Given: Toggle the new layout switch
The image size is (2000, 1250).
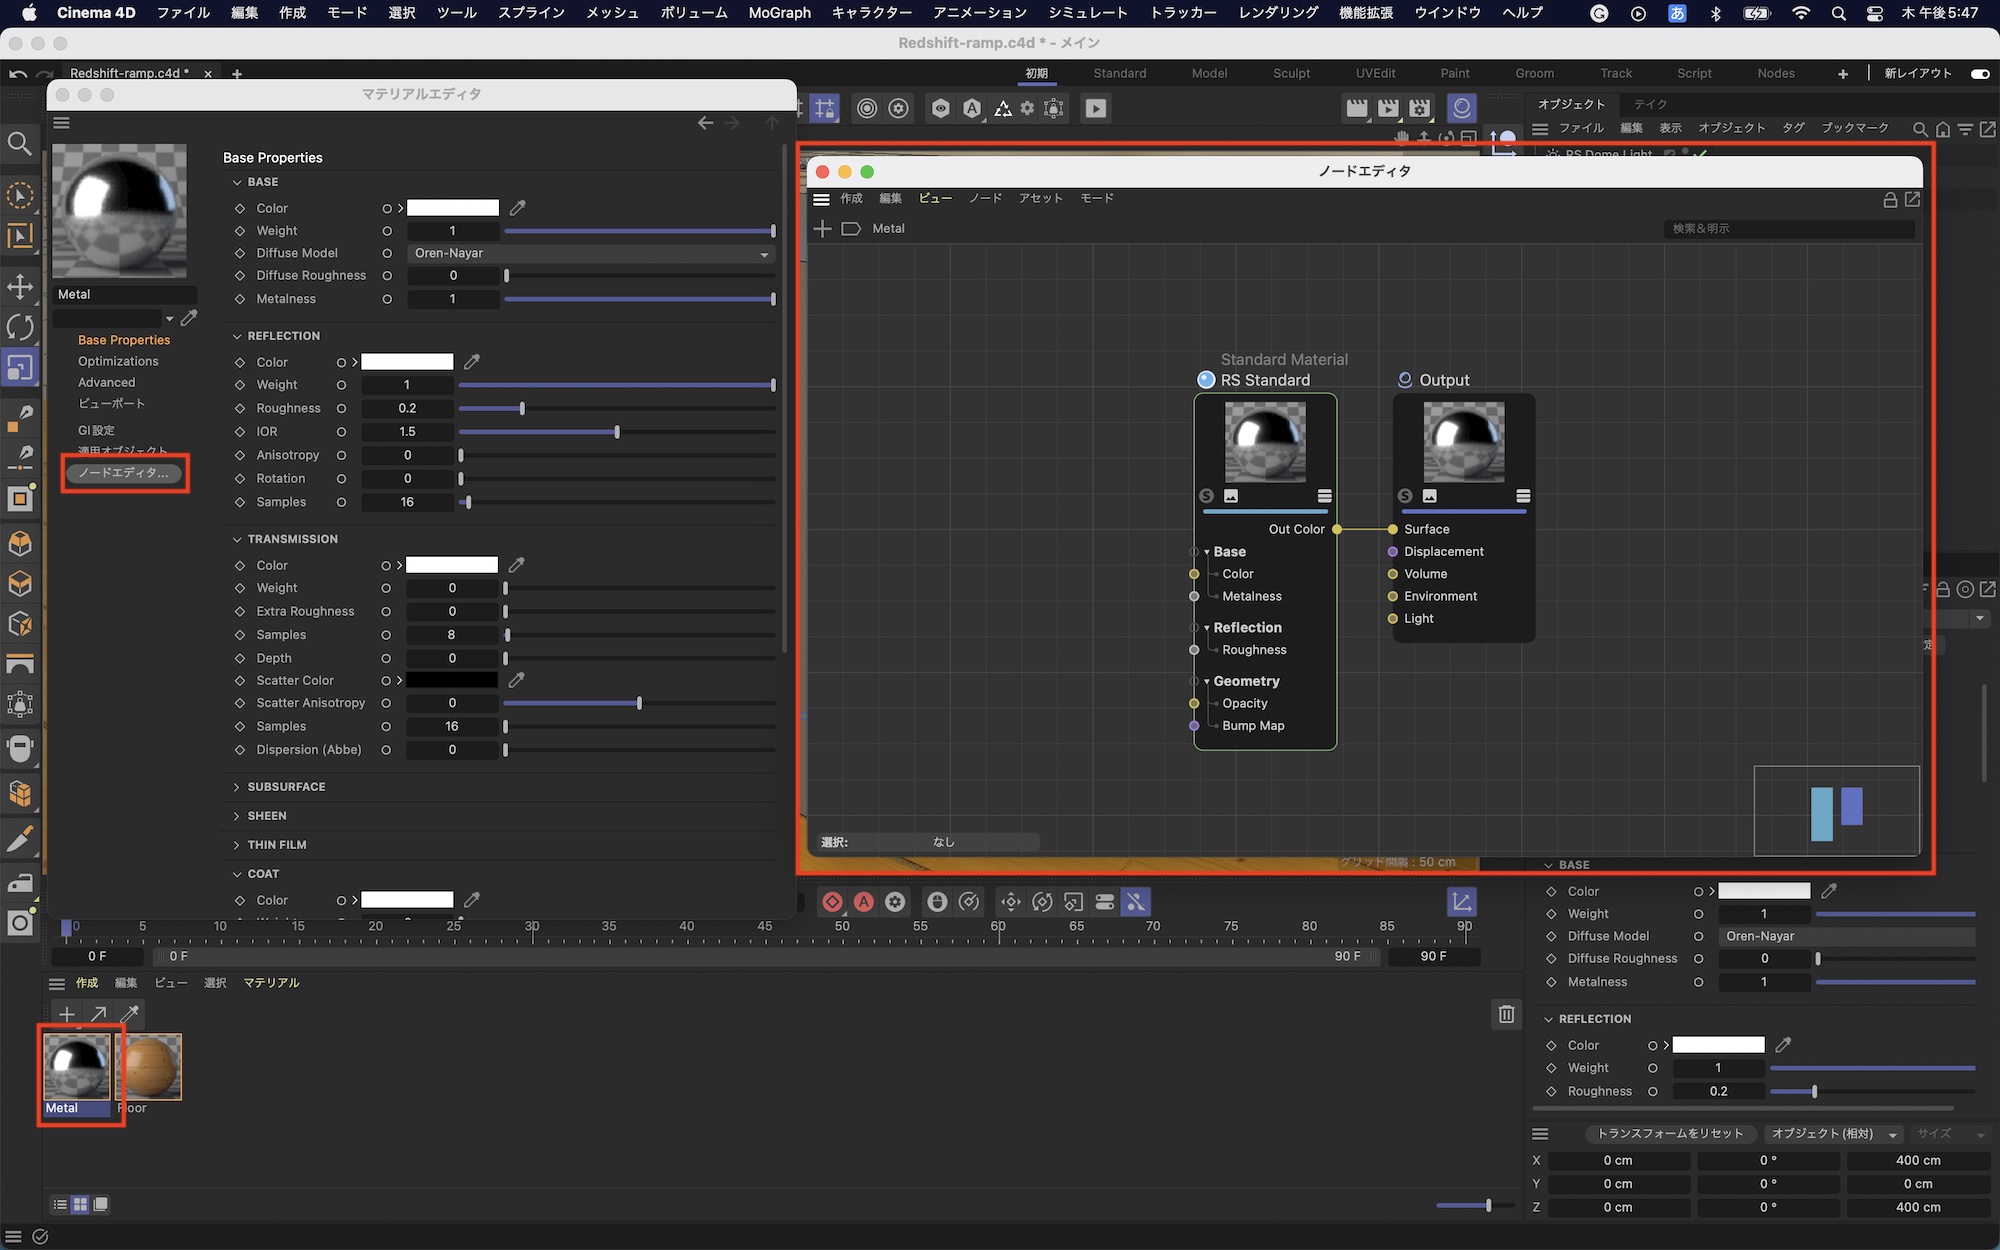Looking at the screenshot, I should (1979, 73).
